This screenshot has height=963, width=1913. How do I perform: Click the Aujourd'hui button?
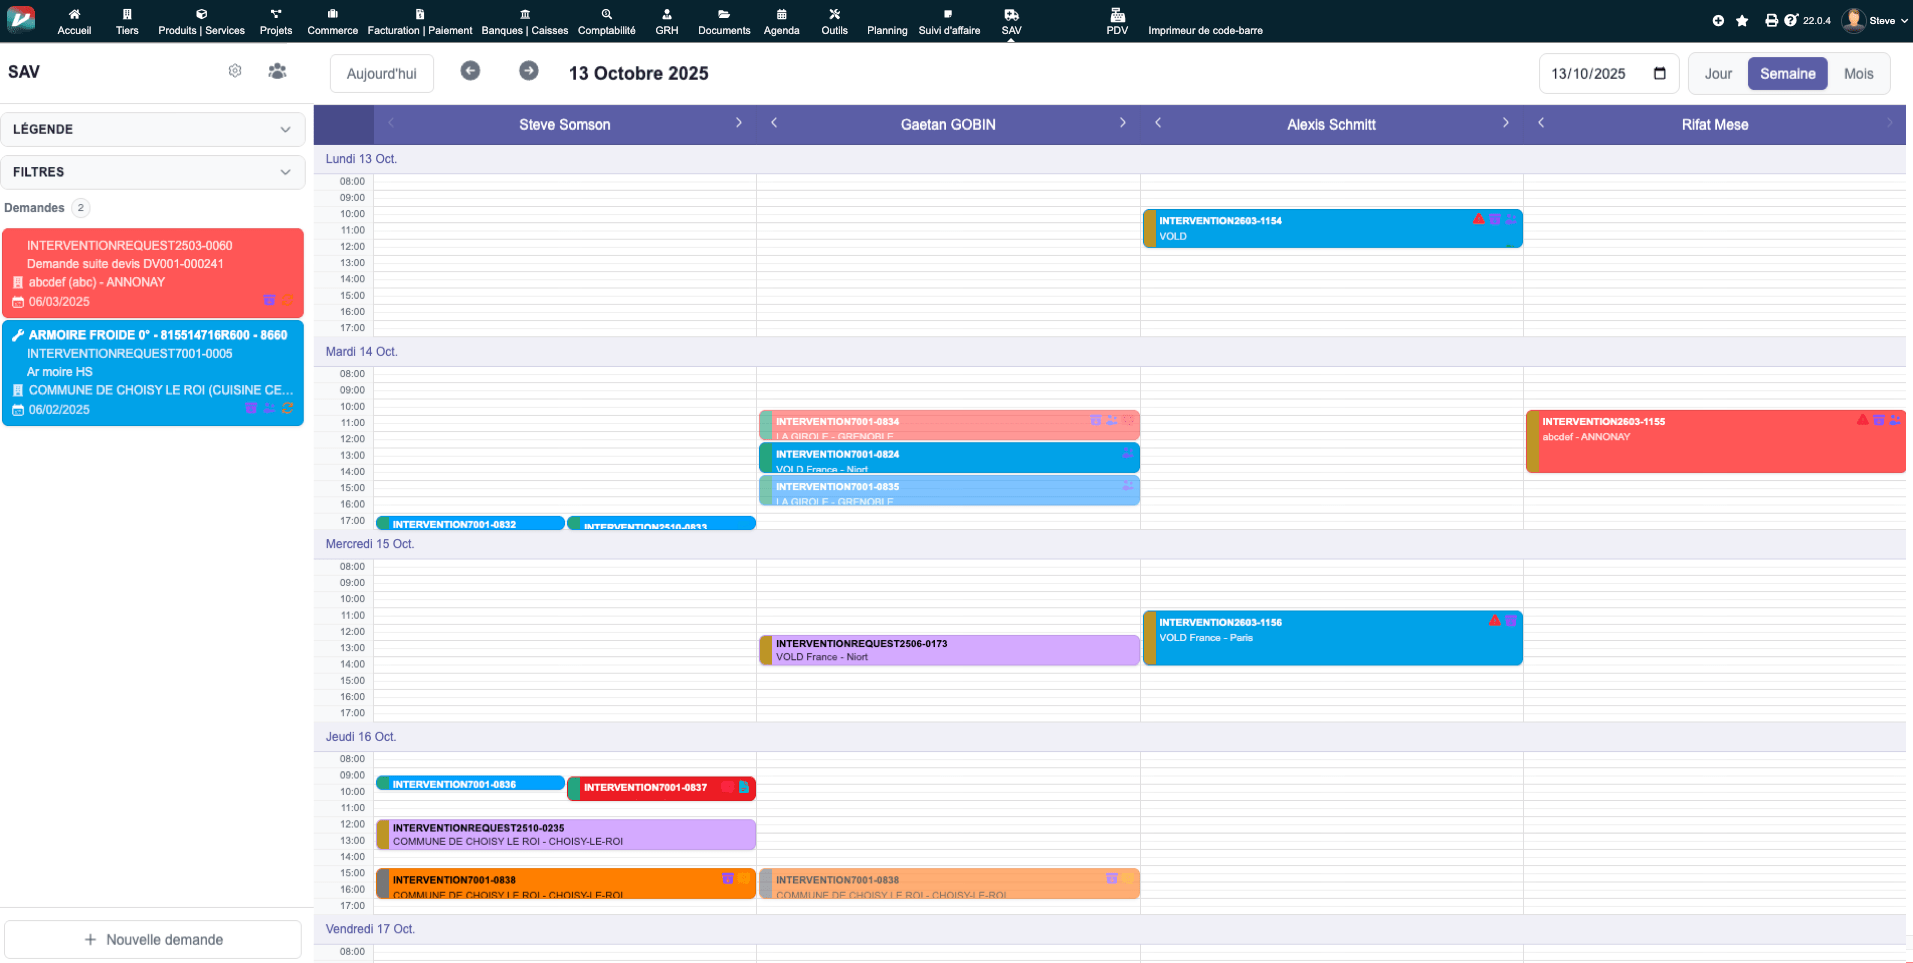tap(381, 74)
